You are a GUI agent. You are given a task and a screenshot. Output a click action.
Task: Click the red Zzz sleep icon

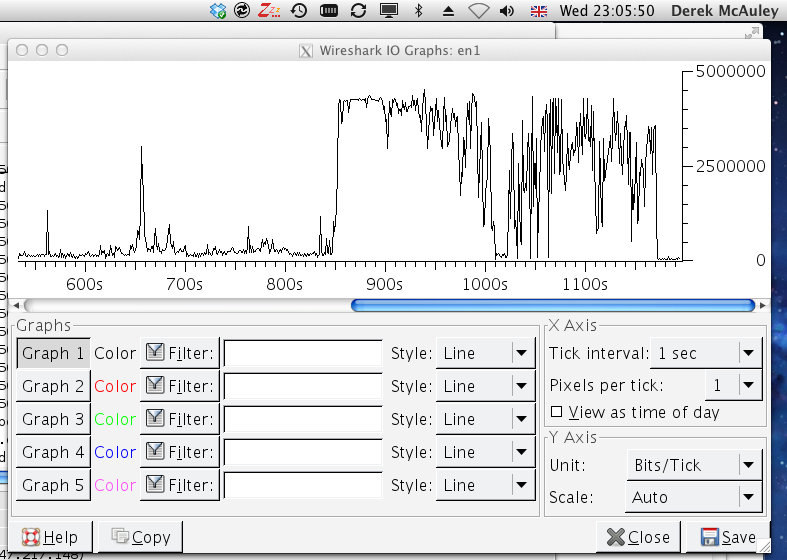[x=270, y=11]
